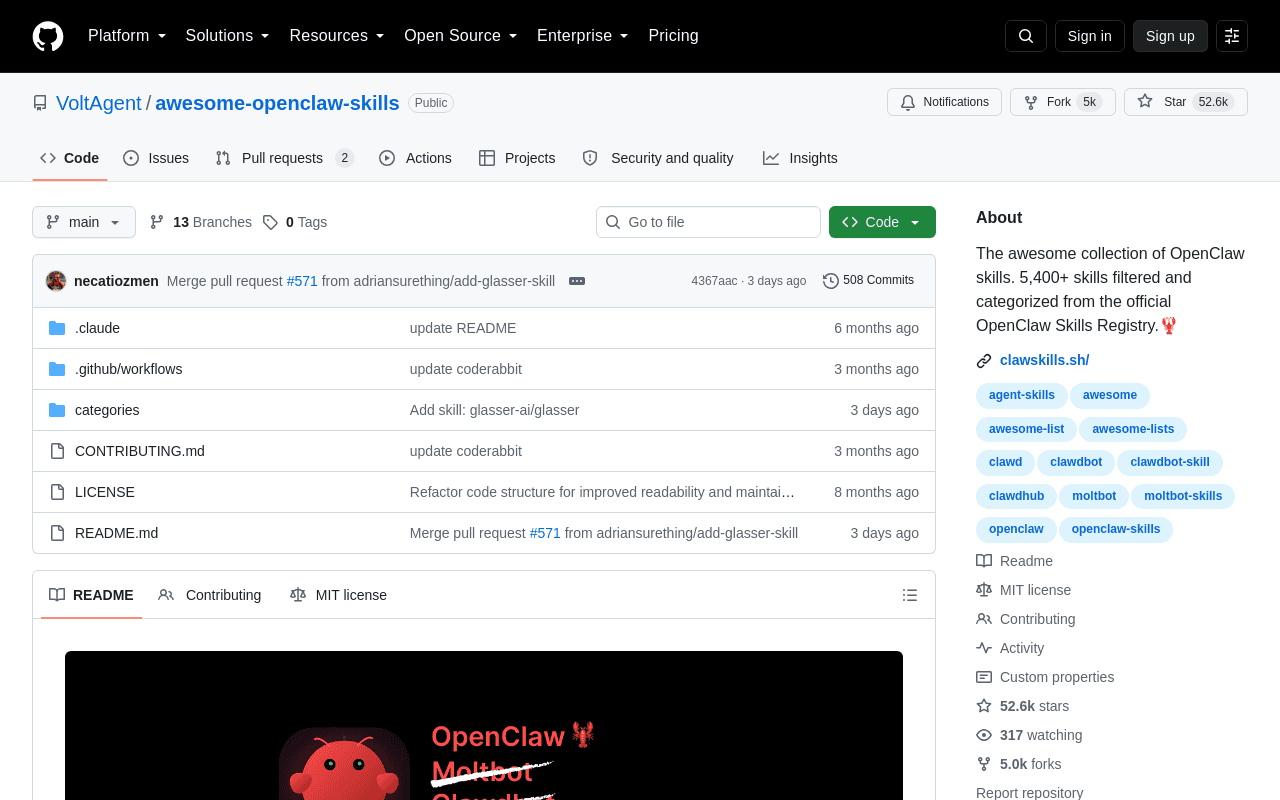Viewport: 1280px width, 800px height.
Task: Open the VoltAgent owner link
Action: [x=99, y=103]
